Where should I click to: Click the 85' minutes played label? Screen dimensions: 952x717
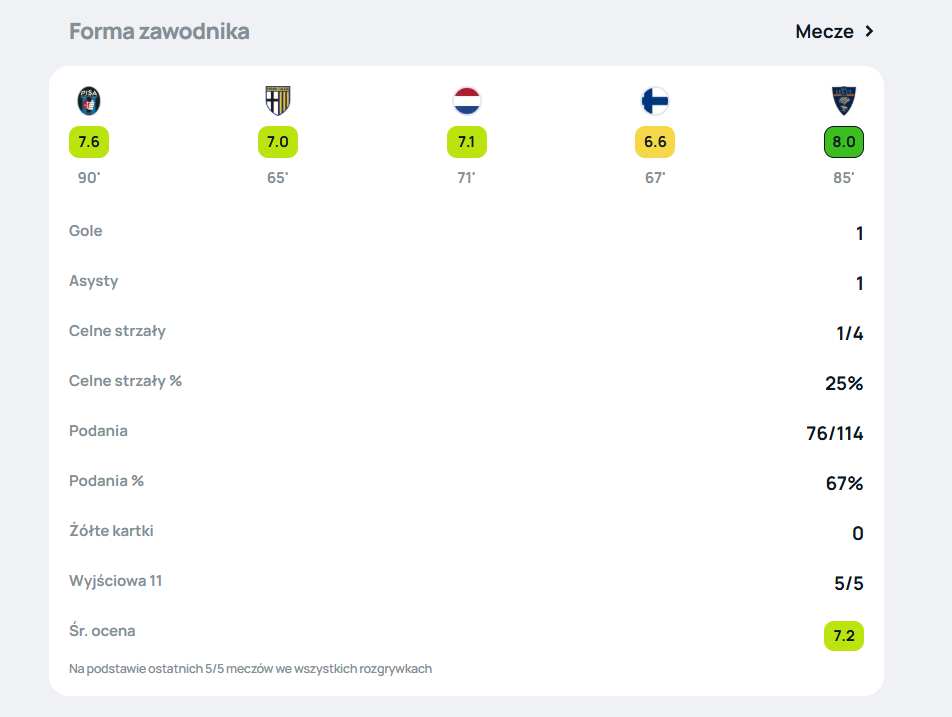[x=844, y=178]
